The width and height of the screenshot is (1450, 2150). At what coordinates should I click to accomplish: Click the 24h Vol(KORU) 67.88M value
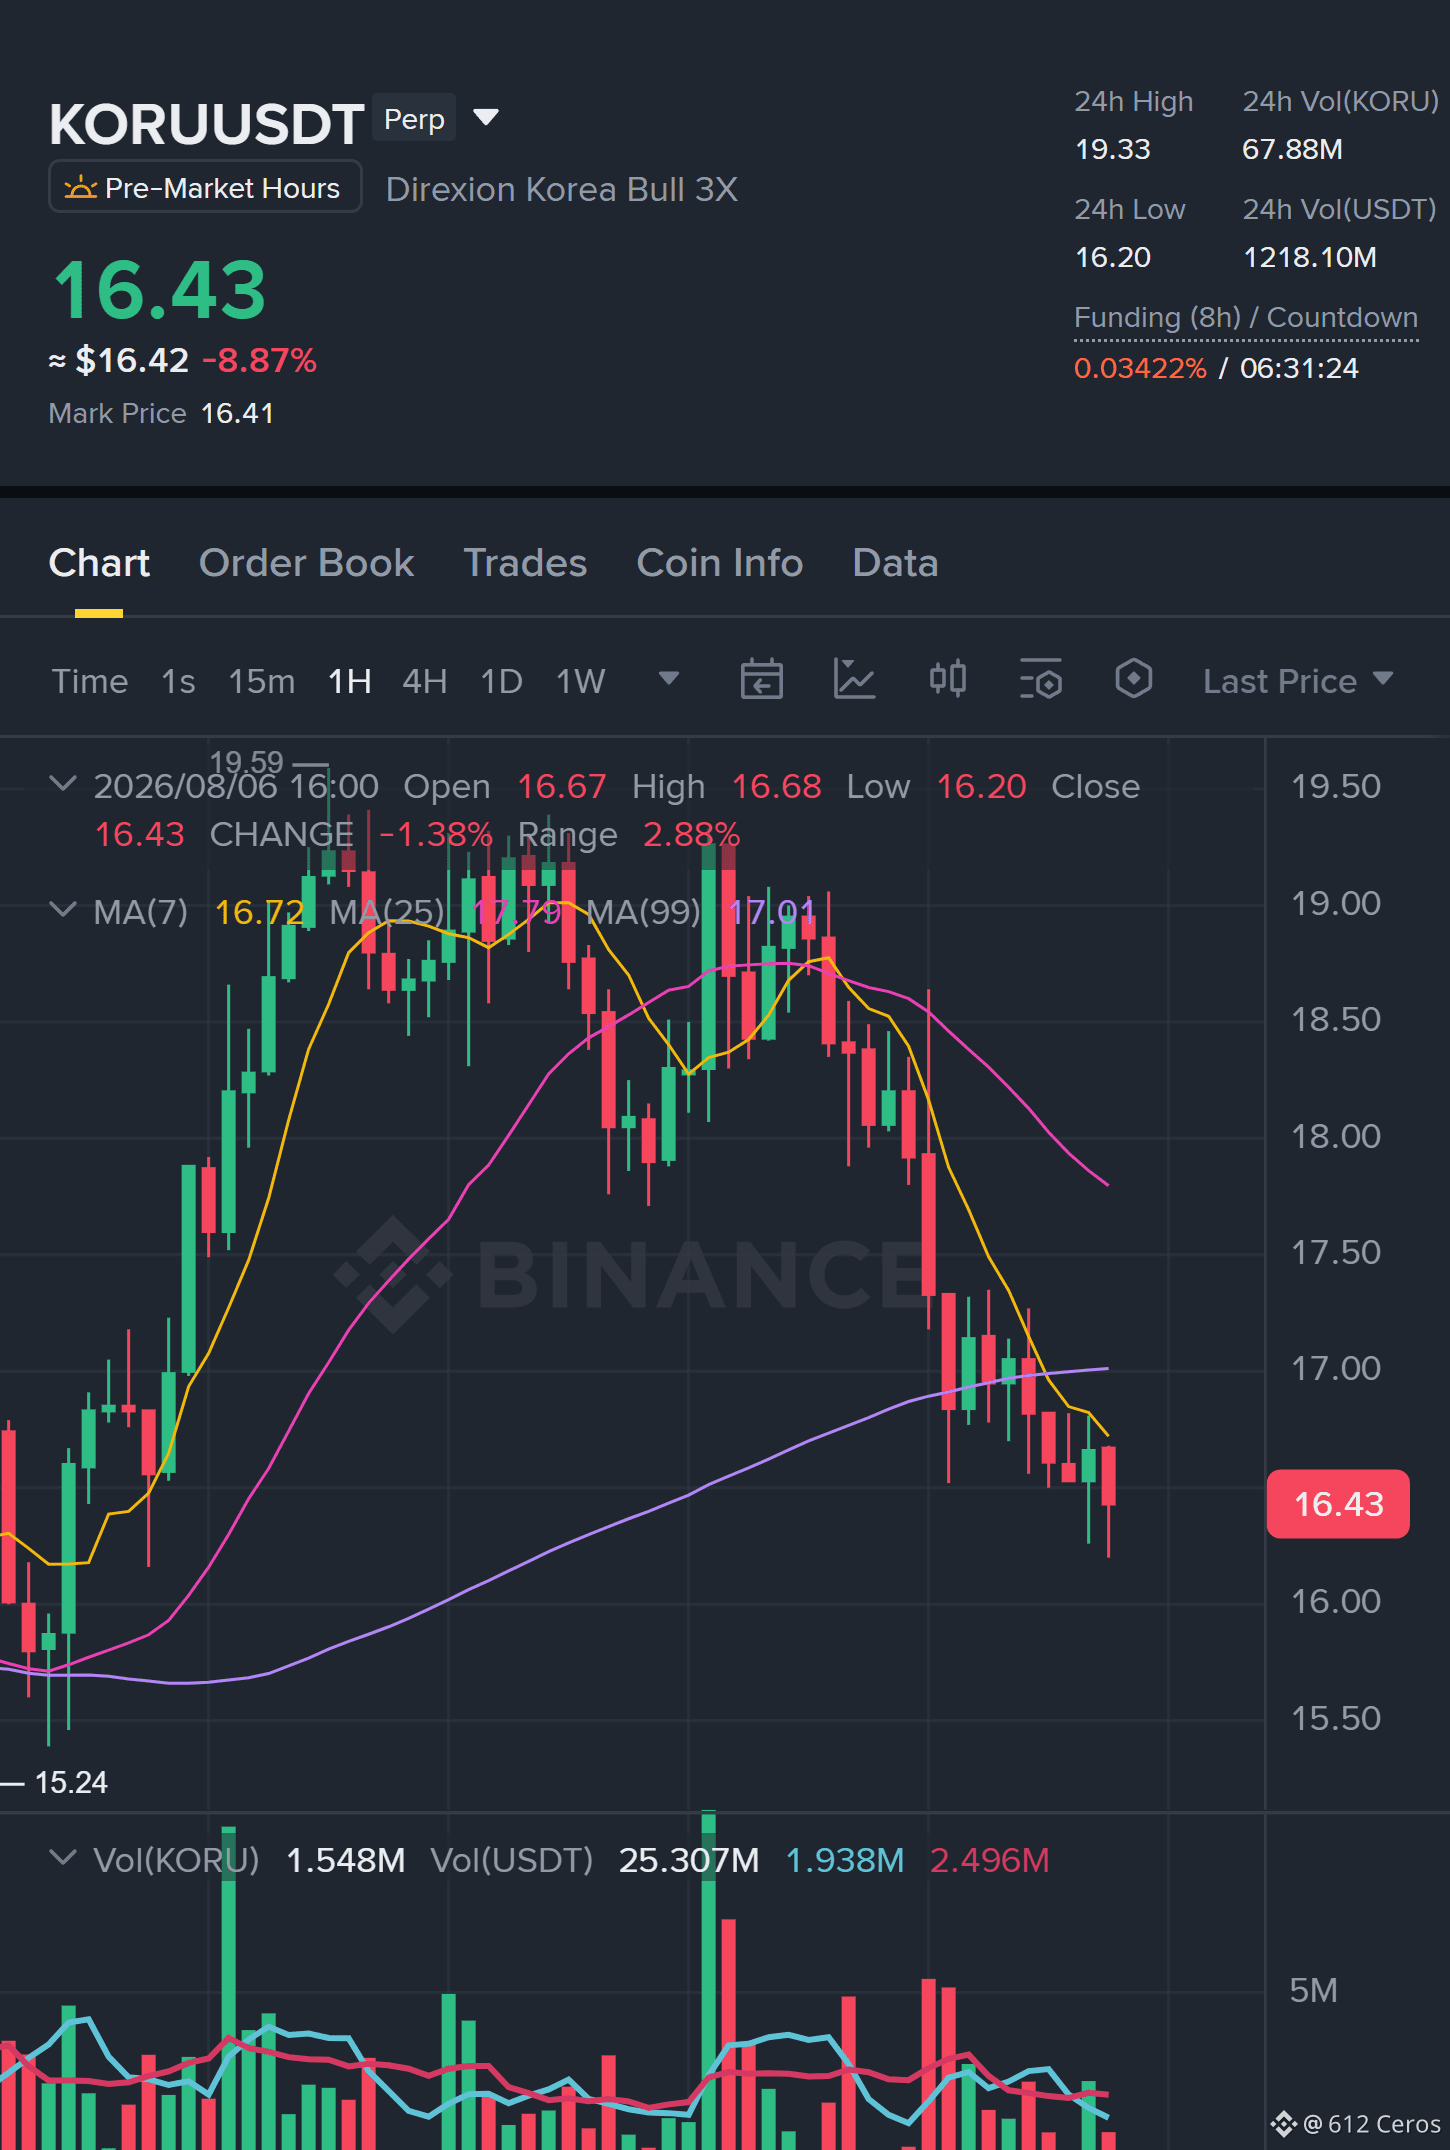pos(1292,149)
